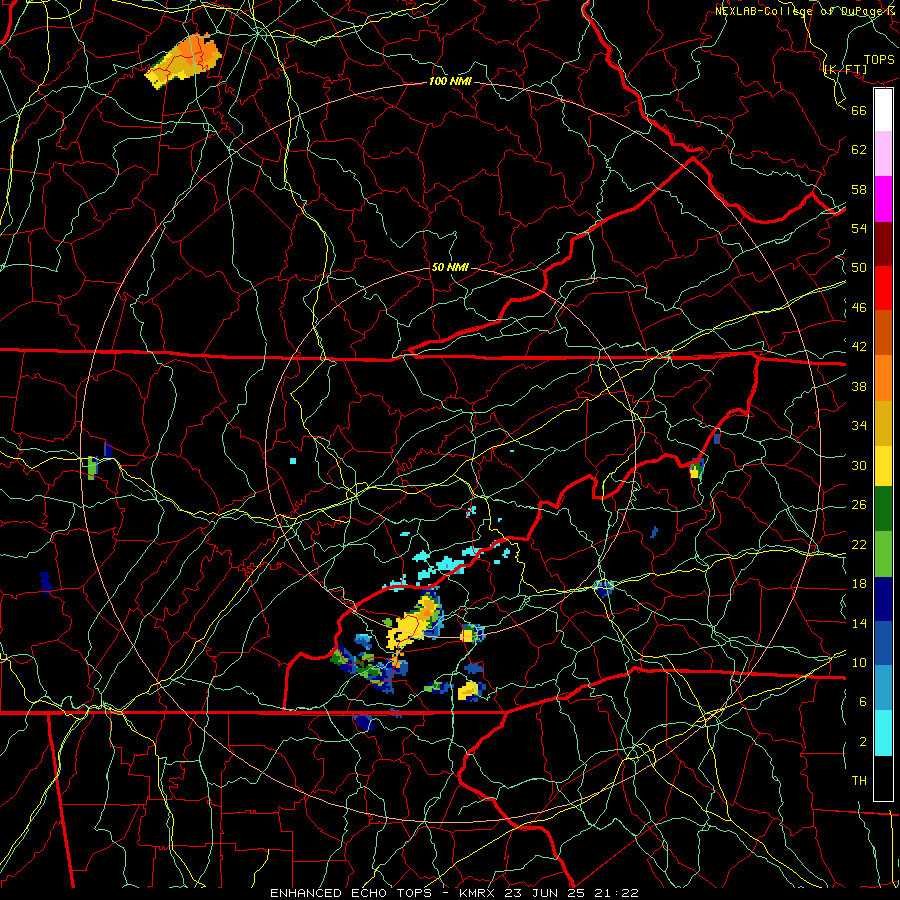Click legend number 30

(859, 465)
